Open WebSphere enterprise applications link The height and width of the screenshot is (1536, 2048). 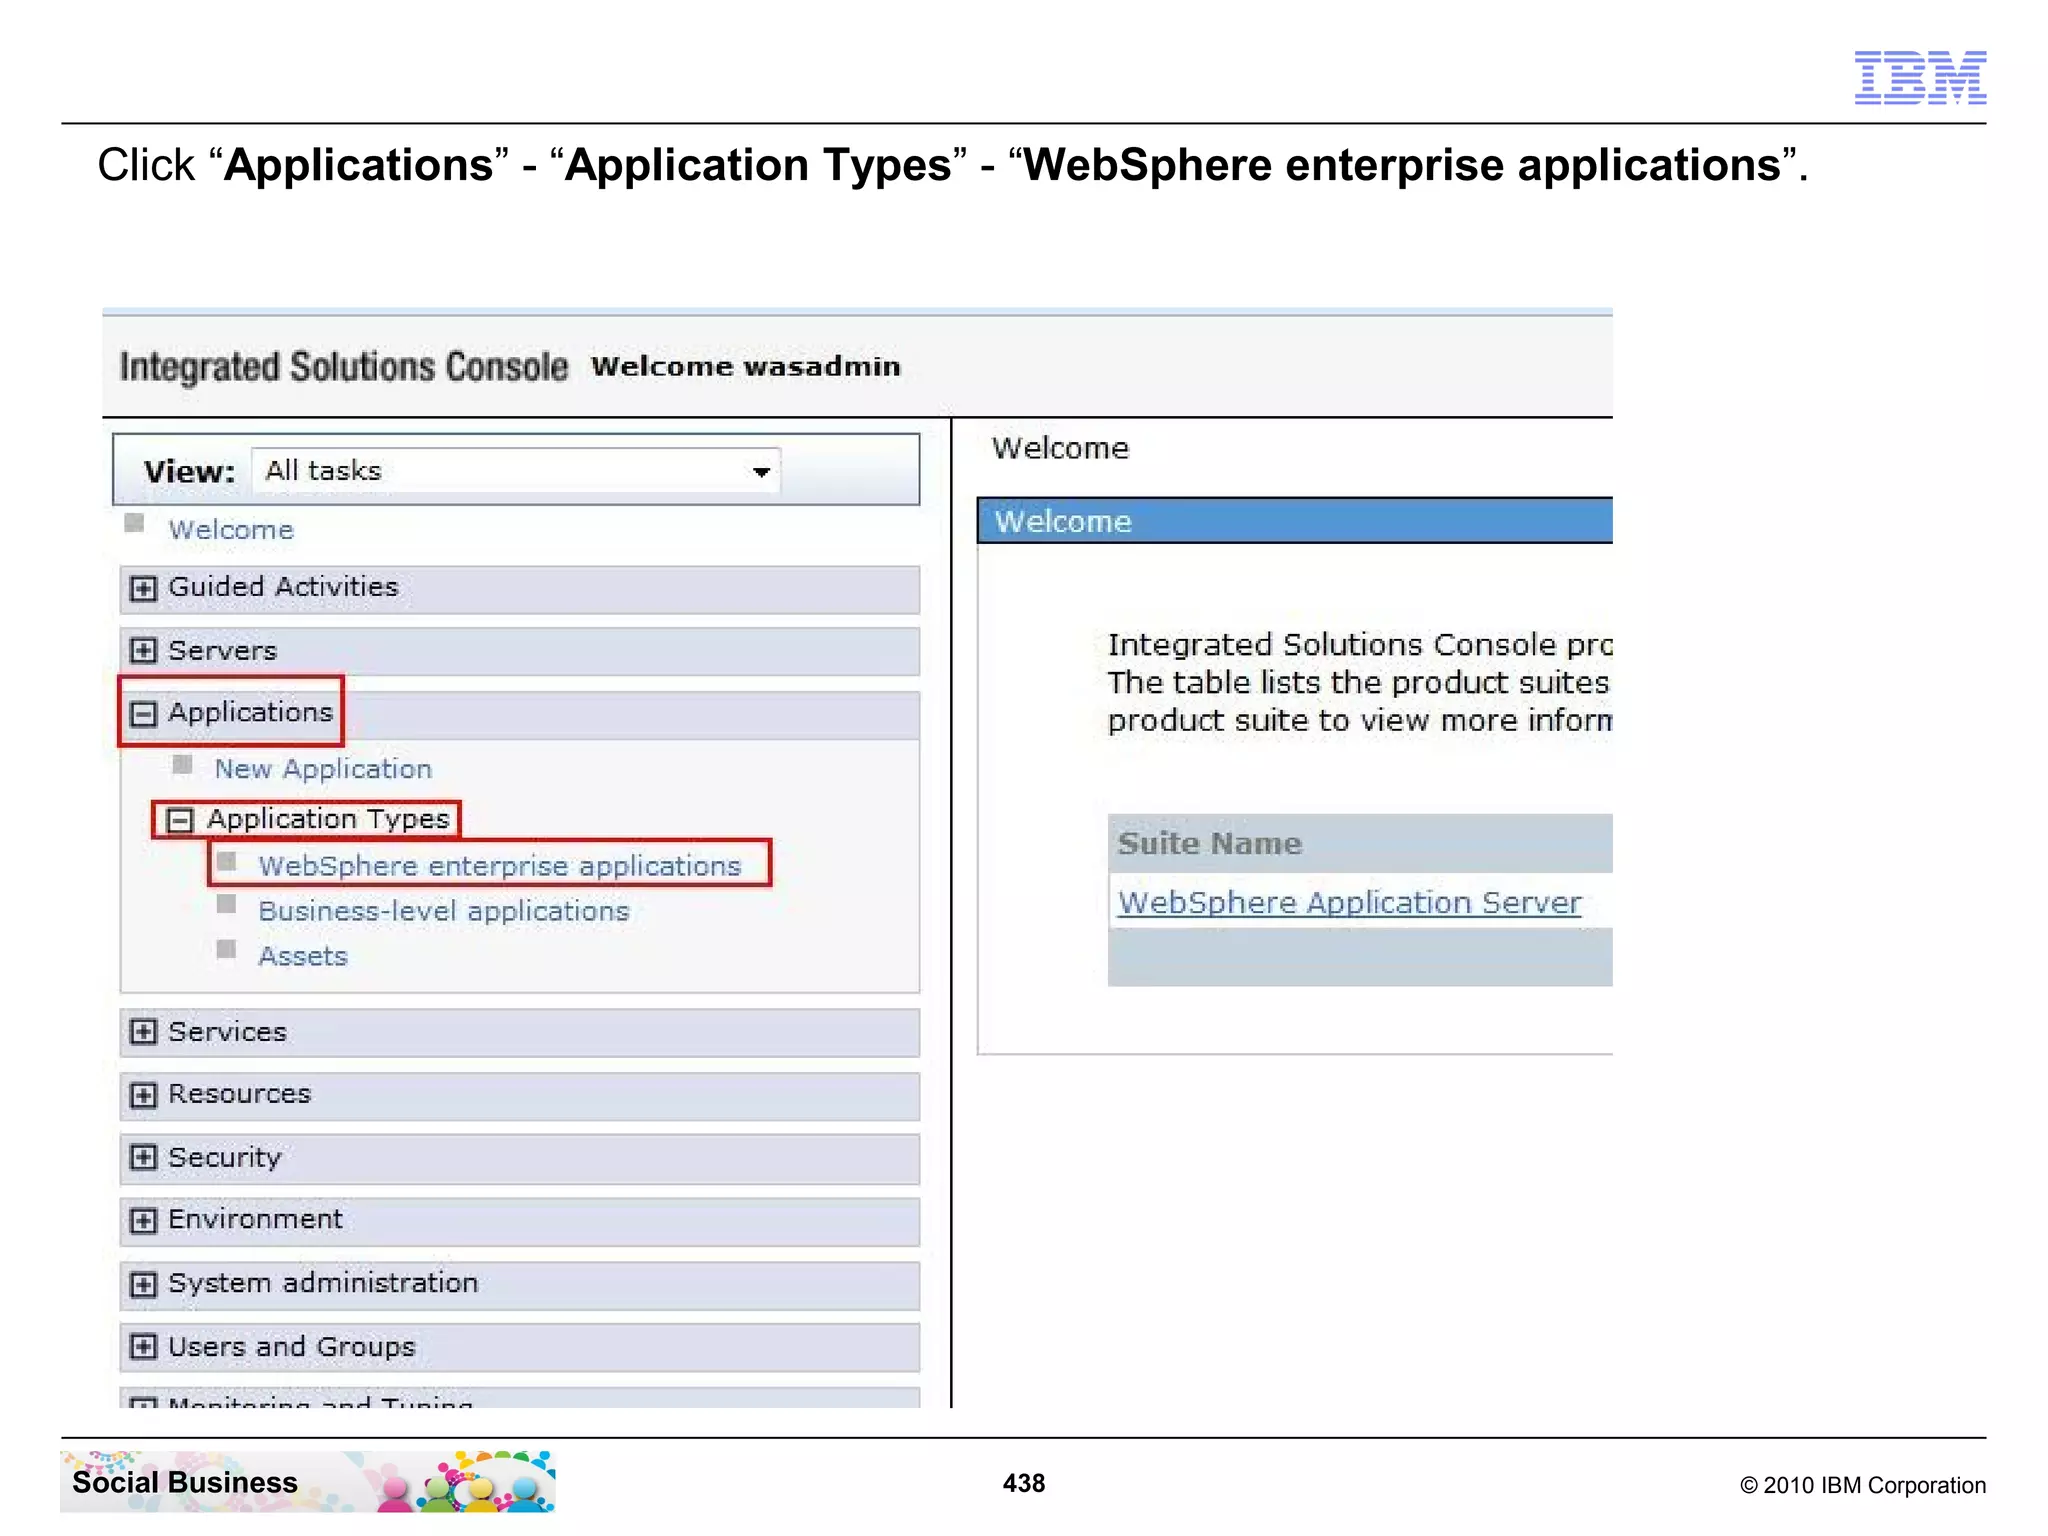tap(500, 866)
